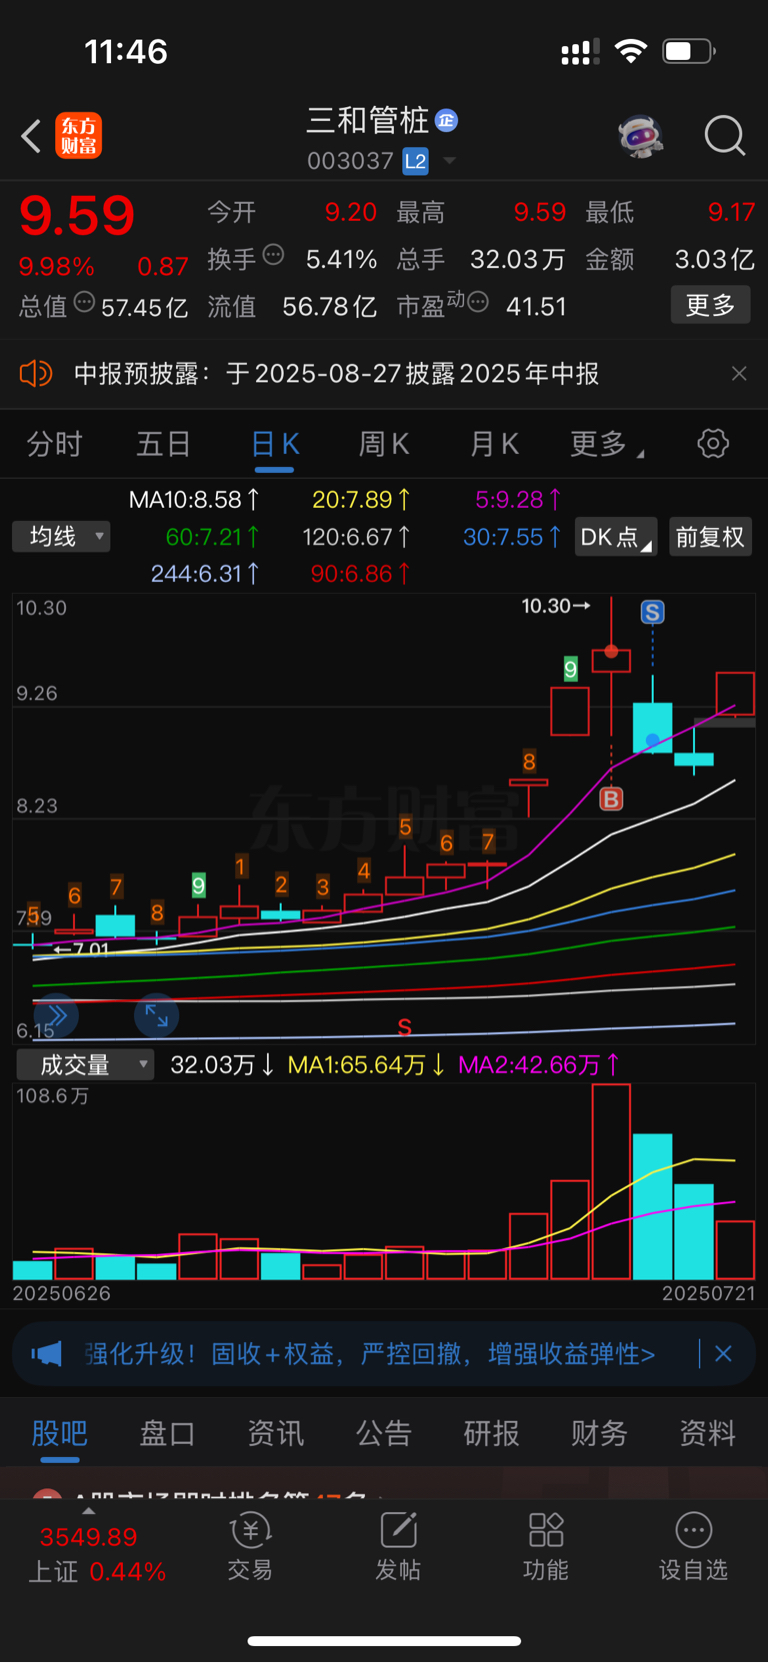Tap the search magnifier icon
This screenshot has height=1663, width=768.
click(x=724, y=136)
